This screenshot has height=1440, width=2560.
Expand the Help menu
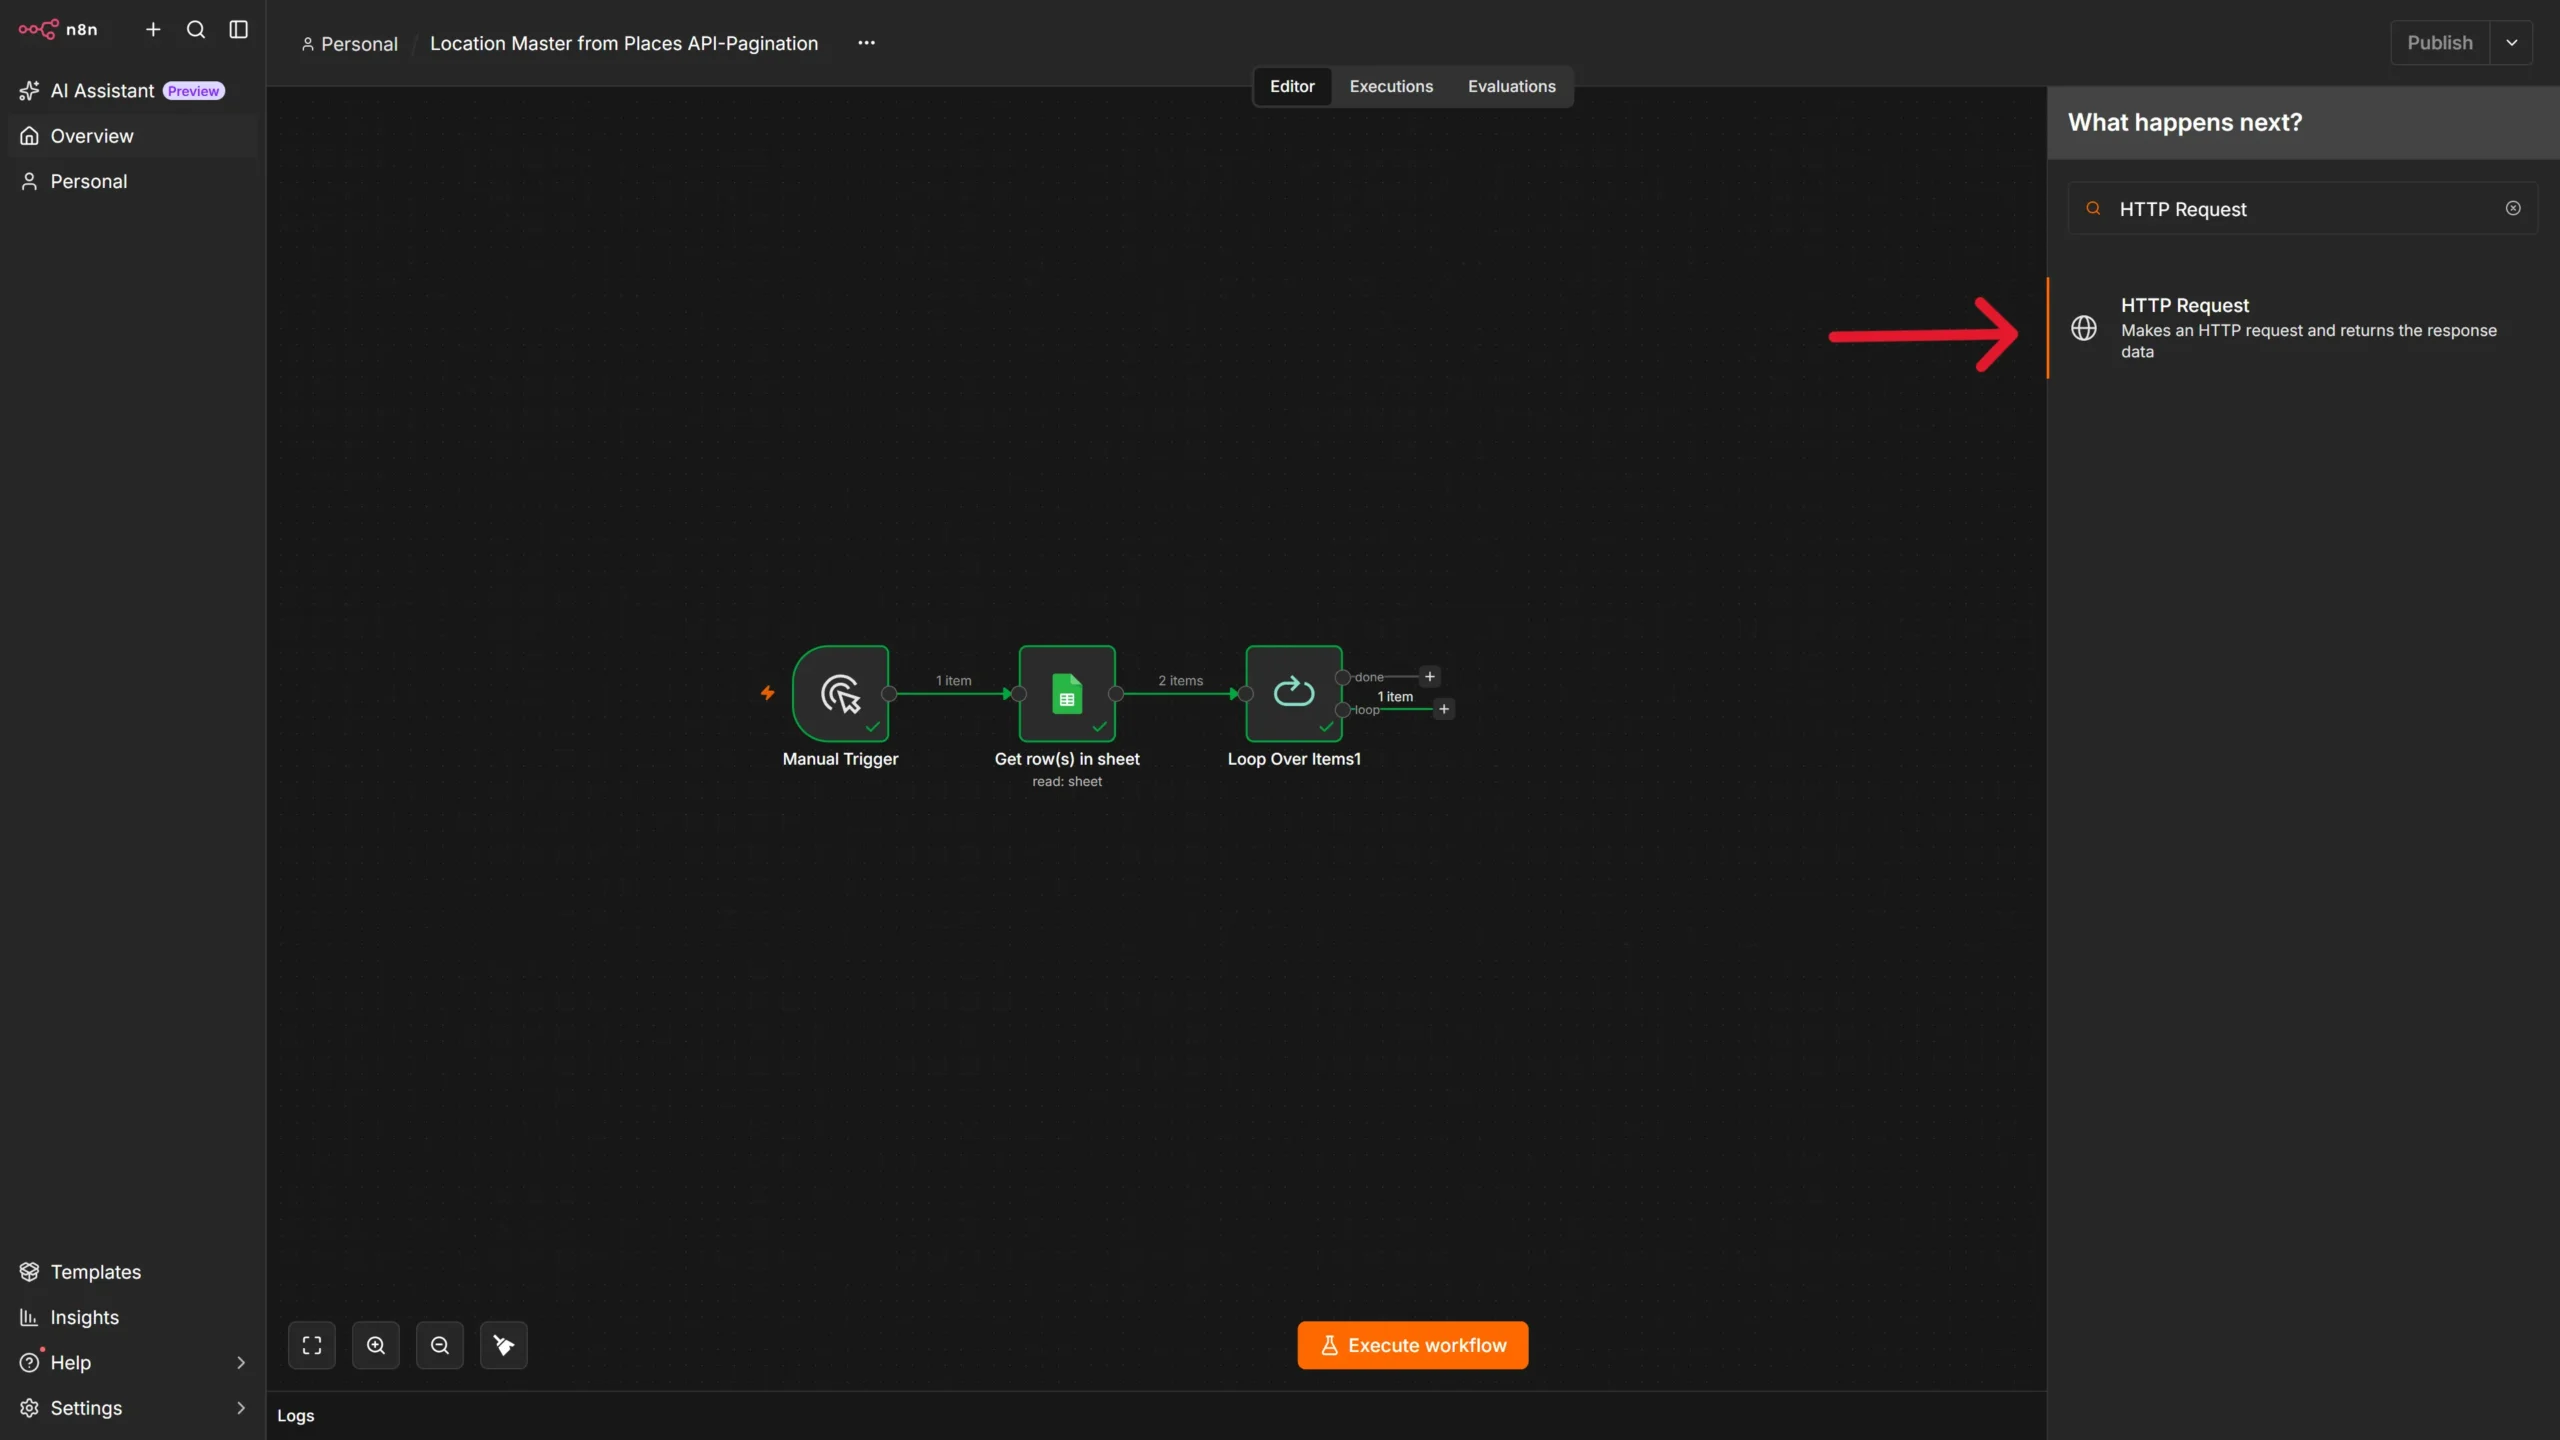pos(131,1362)
